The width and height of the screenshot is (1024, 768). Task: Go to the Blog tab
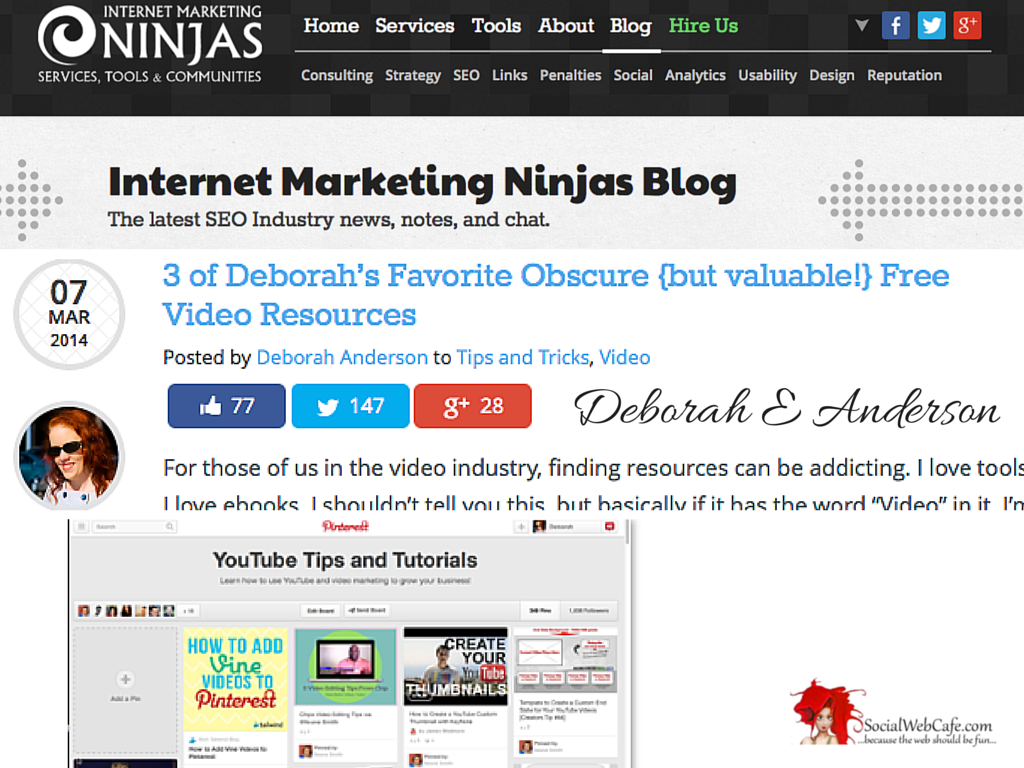[x=631, y=26]
